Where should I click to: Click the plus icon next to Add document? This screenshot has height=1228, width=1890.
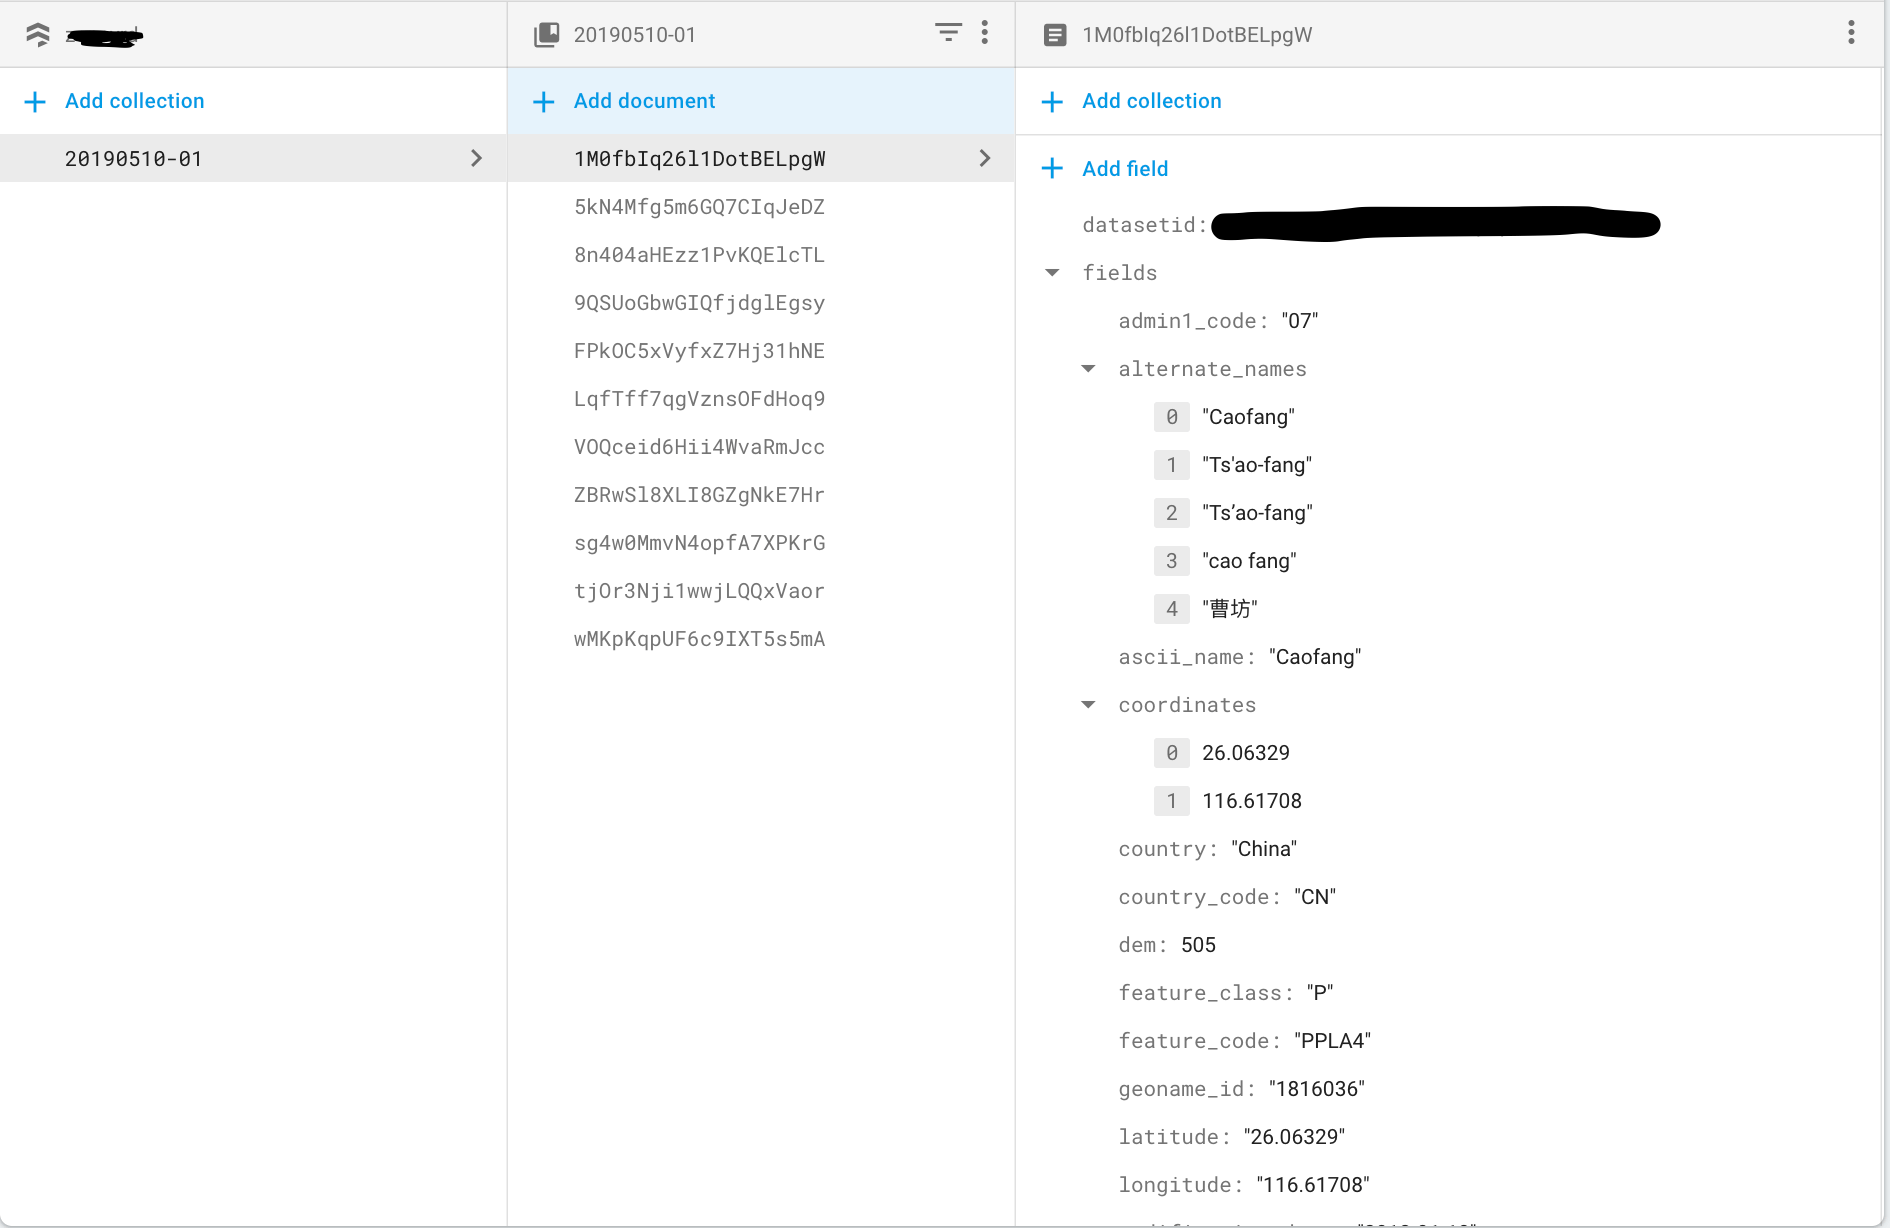pos(543,101)
